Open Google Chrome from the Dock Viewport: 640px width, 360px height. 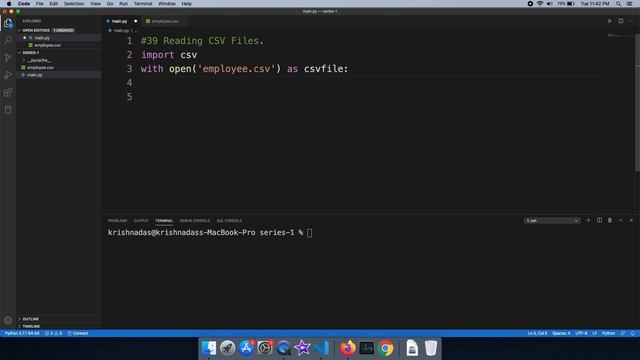click(385, 348)
